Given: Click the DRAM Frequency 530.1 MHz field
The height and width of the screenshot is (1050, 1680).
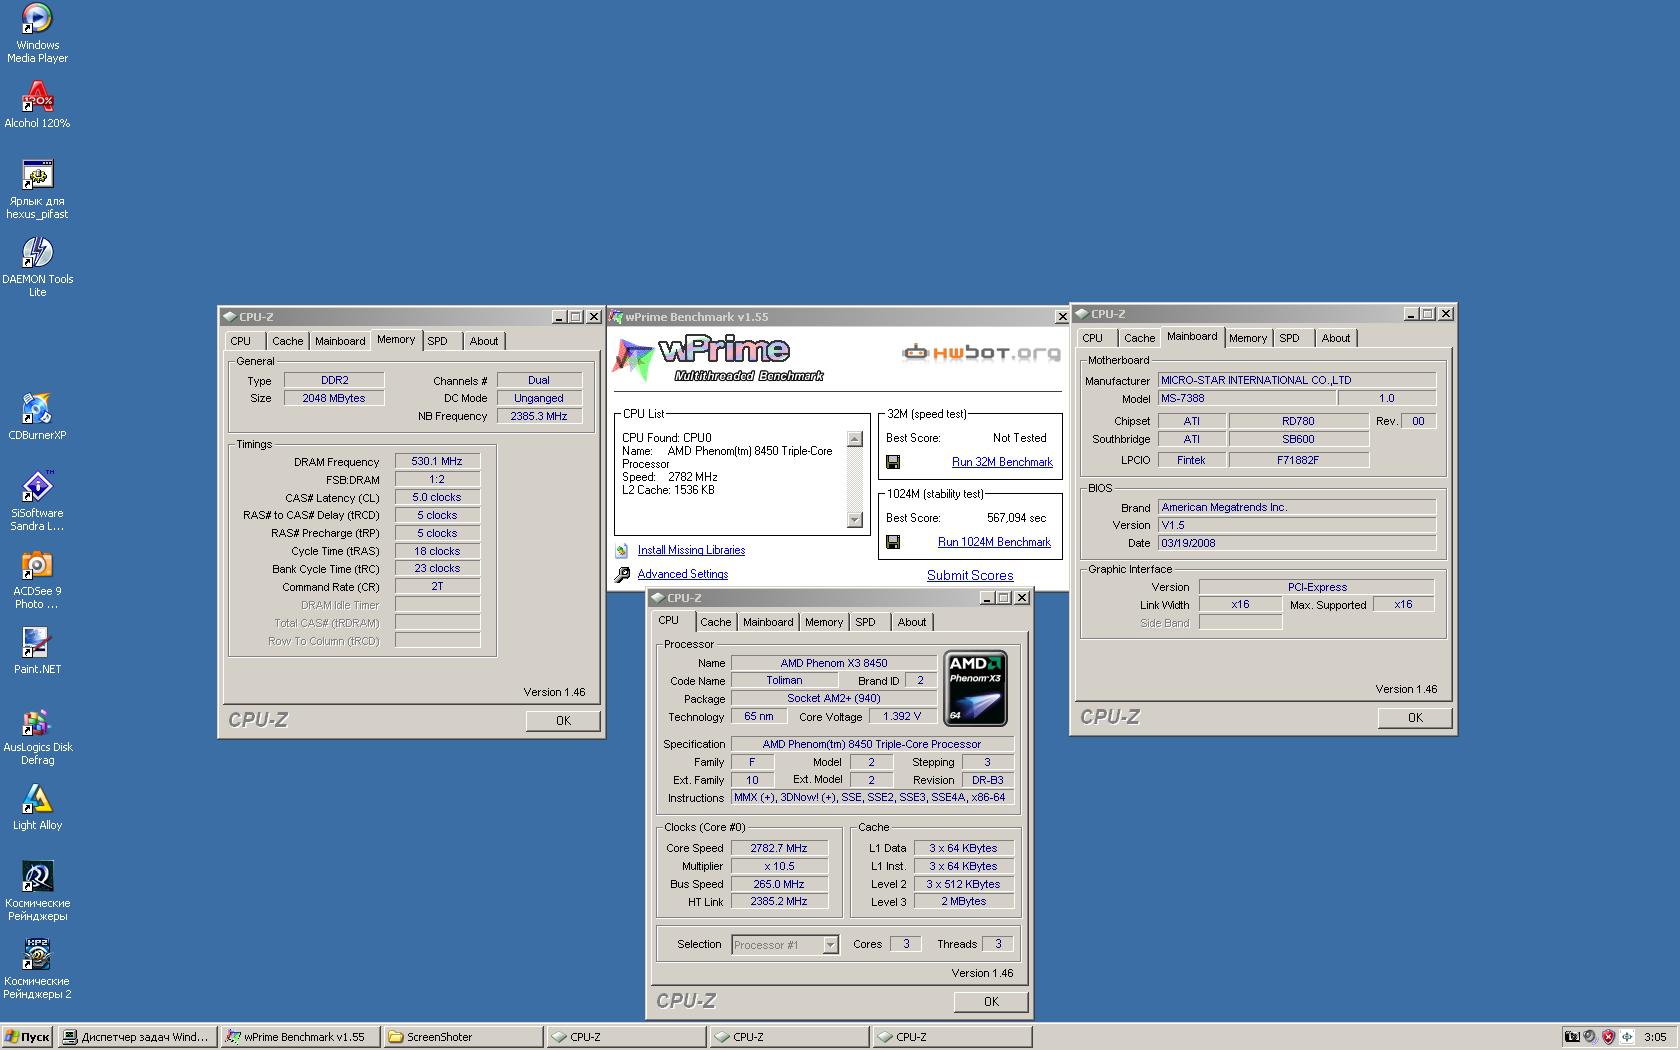Looking at the screenshot, I should (437, 462).
